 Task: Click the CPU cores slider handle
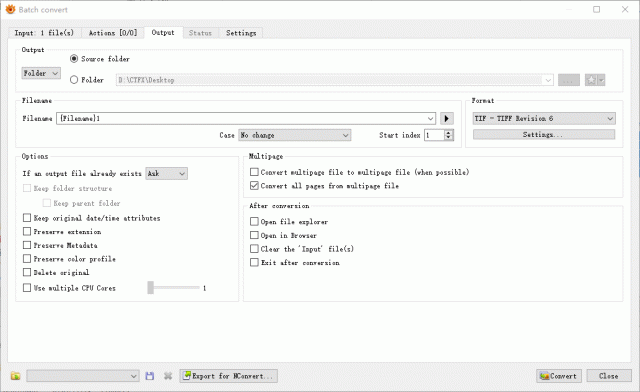151,287
